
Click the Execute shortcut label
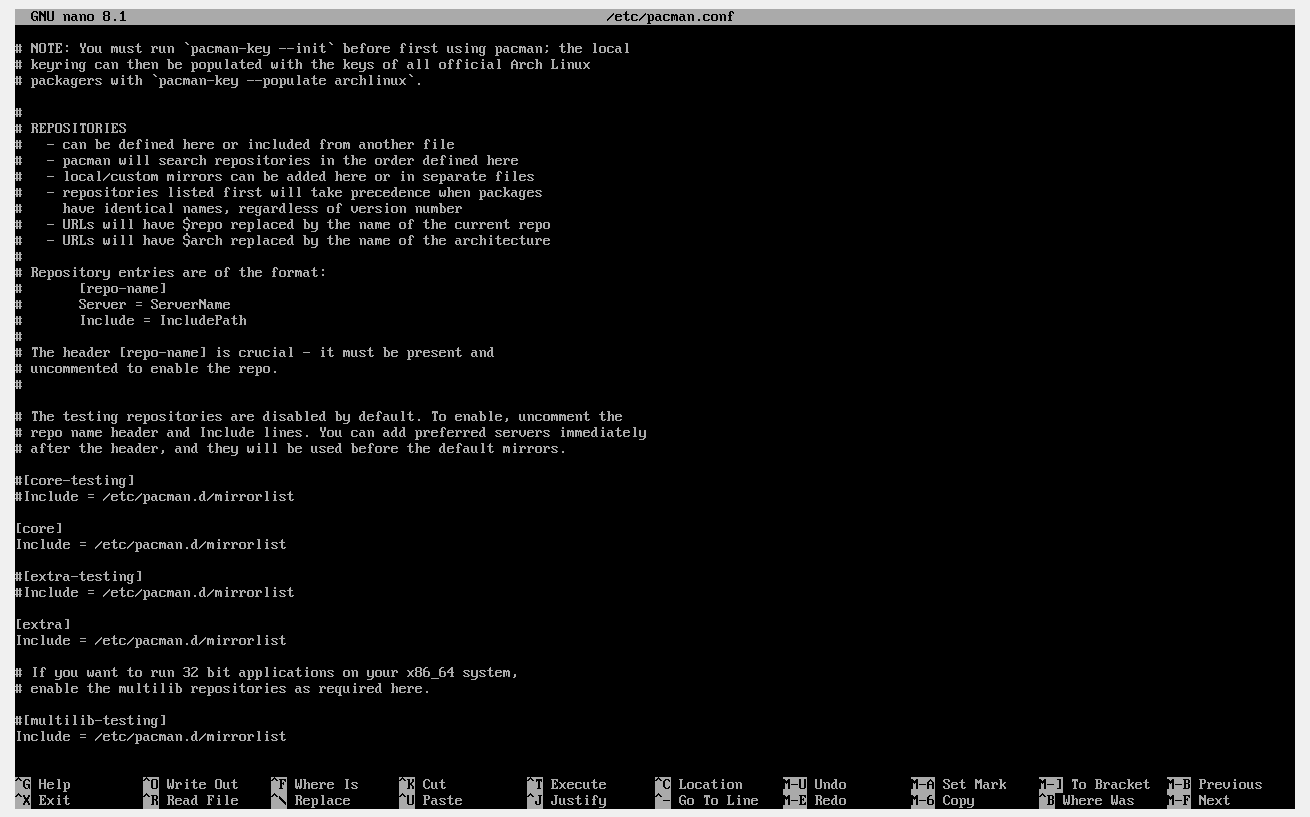pyautogui.click(x=577, y=784)
